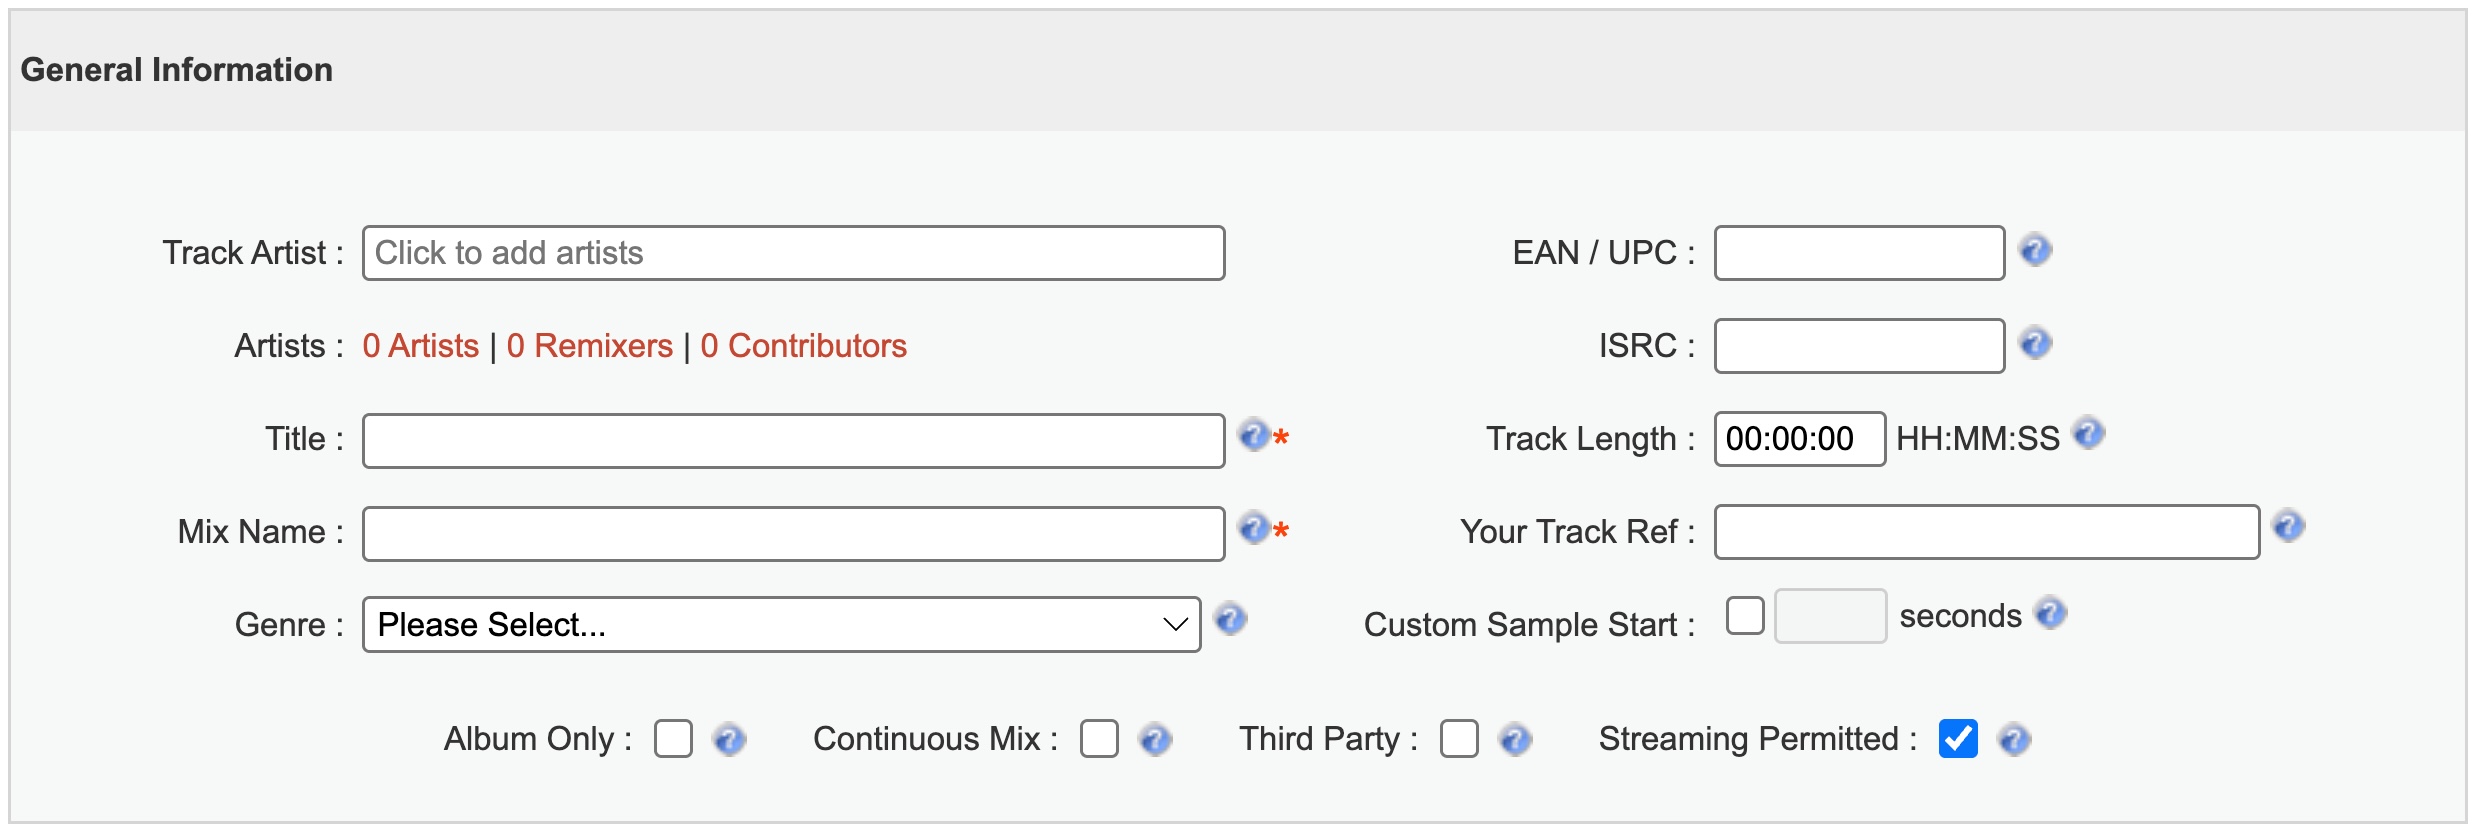Viewport: 2476px width, 832px height.
Task: Tick the Third Party checkbox
Action: [1459, 739]
